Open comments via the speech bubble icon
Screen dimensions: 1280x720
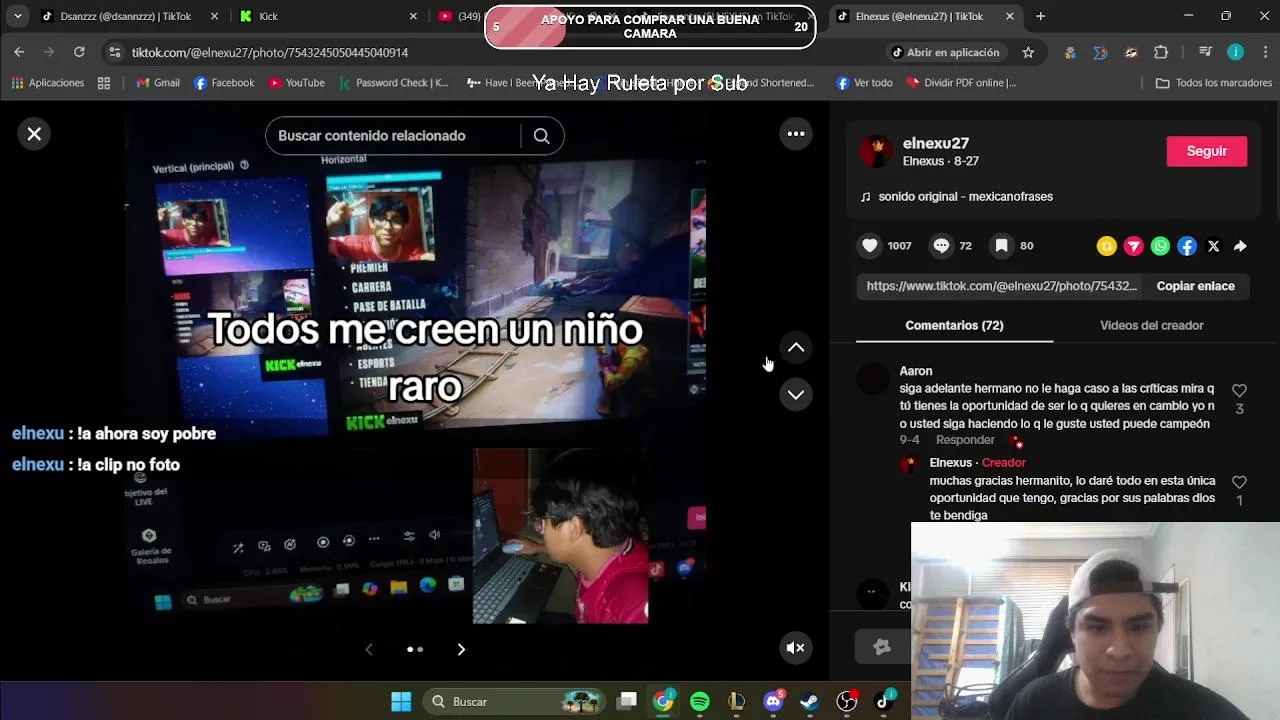941,246
